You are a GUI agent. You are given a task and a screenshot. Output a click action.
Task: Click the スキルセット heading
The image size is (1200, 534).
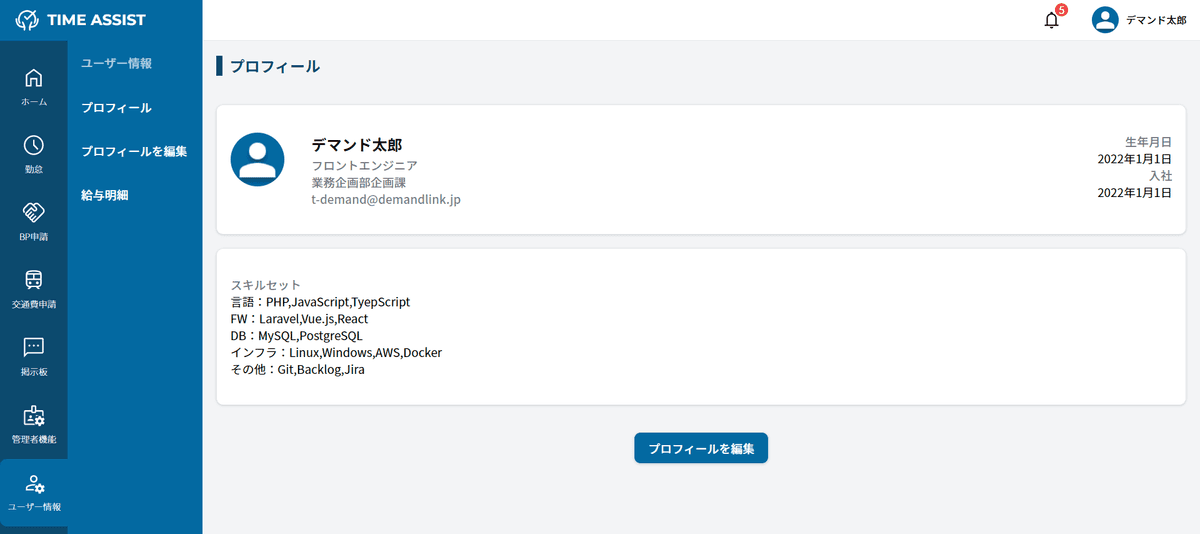tap(266, 285)
